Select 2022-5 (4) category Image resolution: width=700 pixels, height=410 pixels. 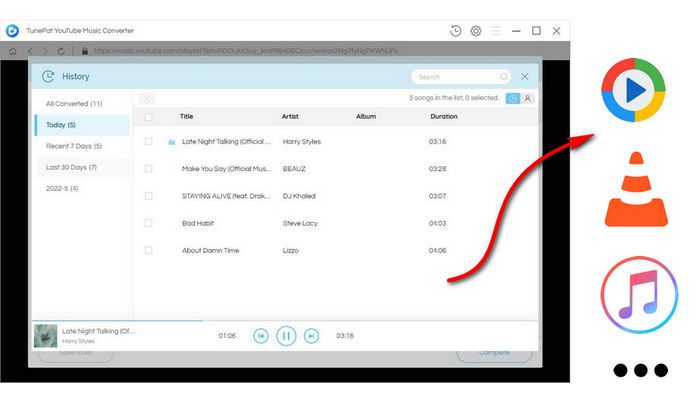tap(83, 188)
